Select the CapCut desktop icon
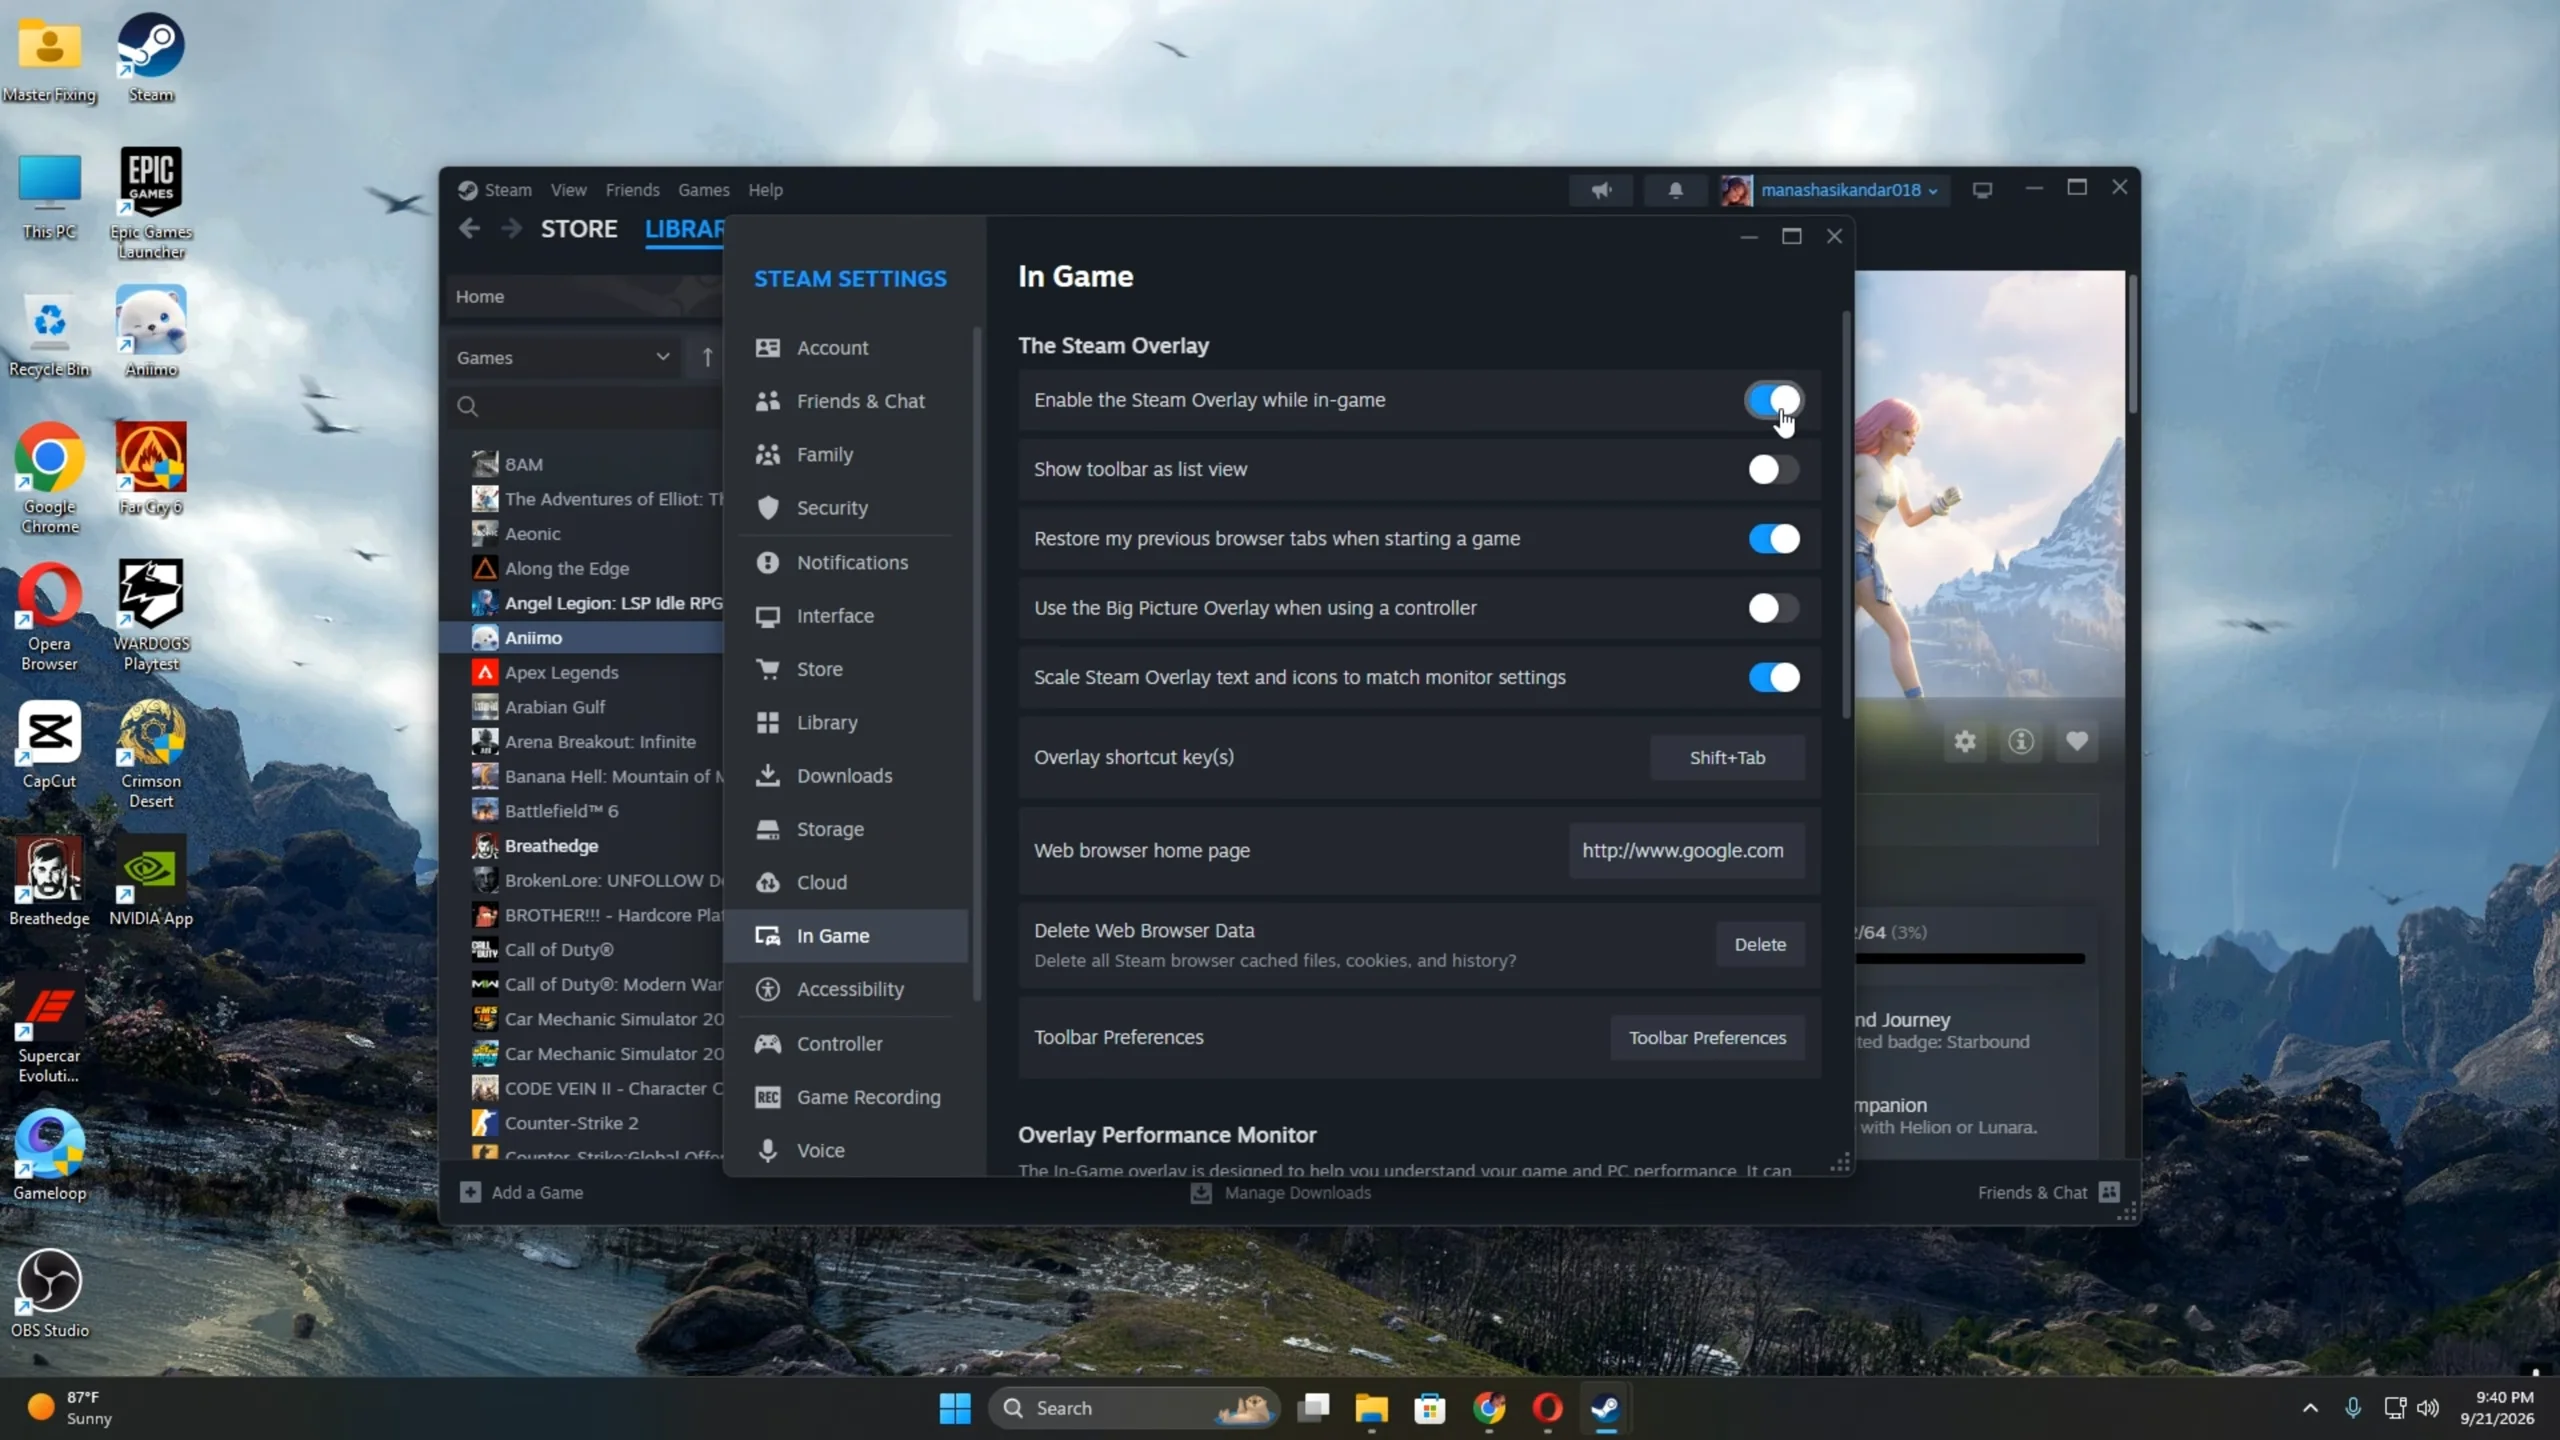 pos(49,744)
